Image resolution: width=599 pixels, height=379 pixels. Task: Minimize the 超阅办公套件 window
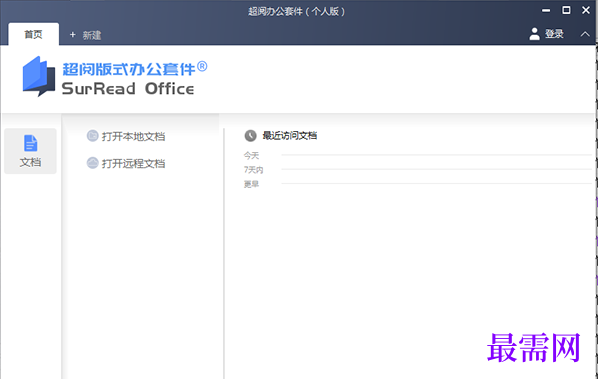tap(546, 11)
